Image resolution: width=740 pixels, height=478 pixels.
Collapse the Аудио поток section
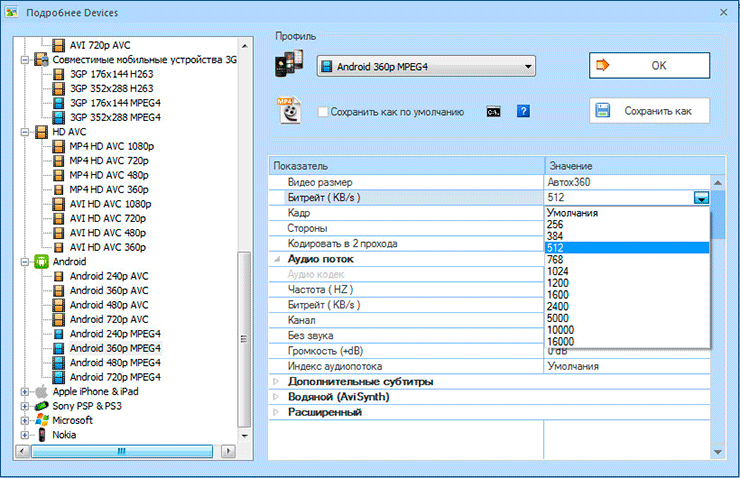[278, 259]
